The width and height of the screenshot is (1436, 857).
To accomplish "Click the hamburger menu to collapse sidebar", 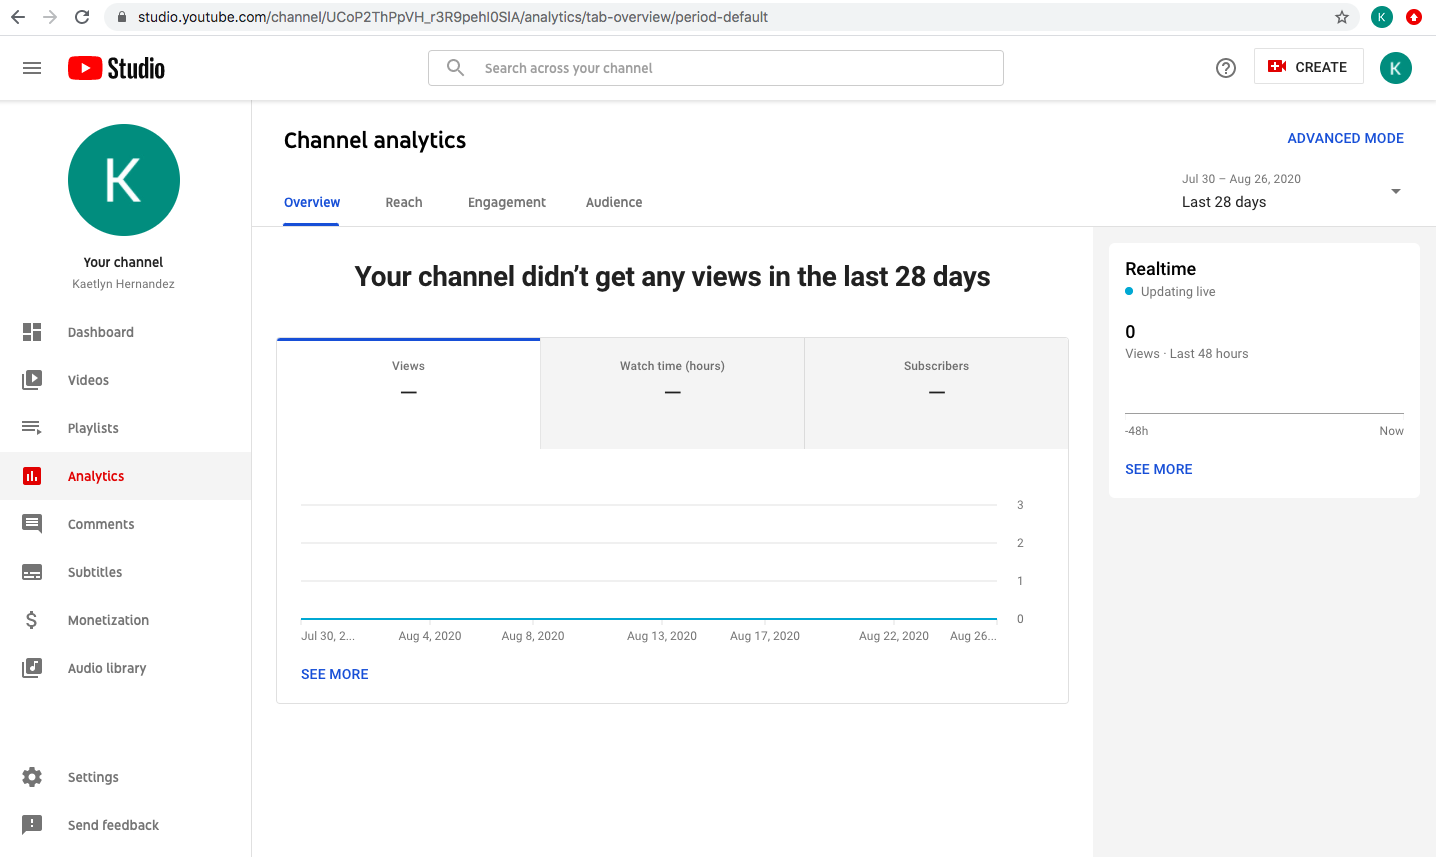I will pyautogui.click(x=32, y=67).
